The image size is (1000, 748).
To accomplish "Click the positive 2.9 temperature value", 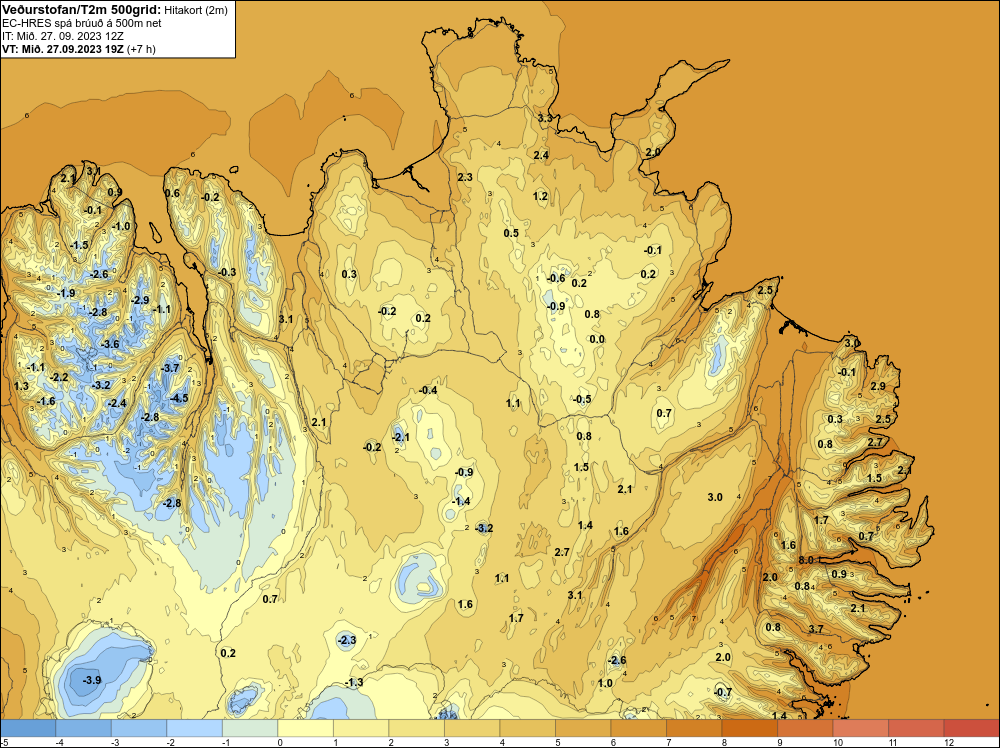I will coord(878,386).
